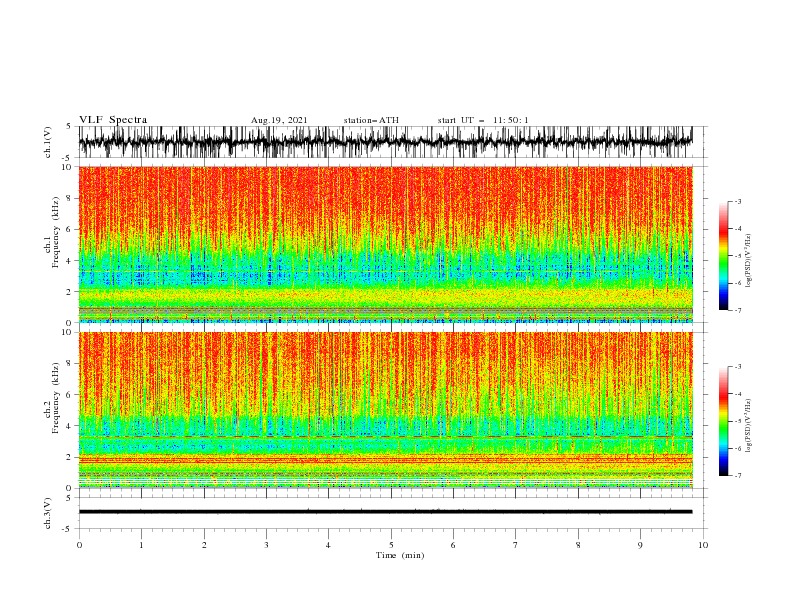Click time axis tick label '5'
Screen dimensions: 792x612
pos(391,545)
